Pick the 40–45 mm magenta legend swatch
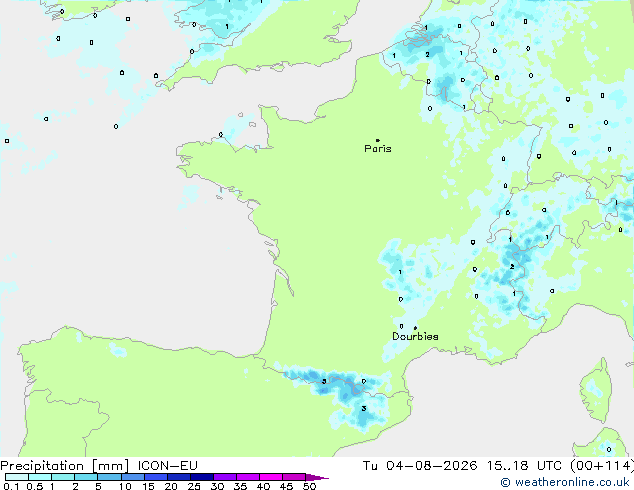Screen dimensions: 634x490 coord(271,477)
